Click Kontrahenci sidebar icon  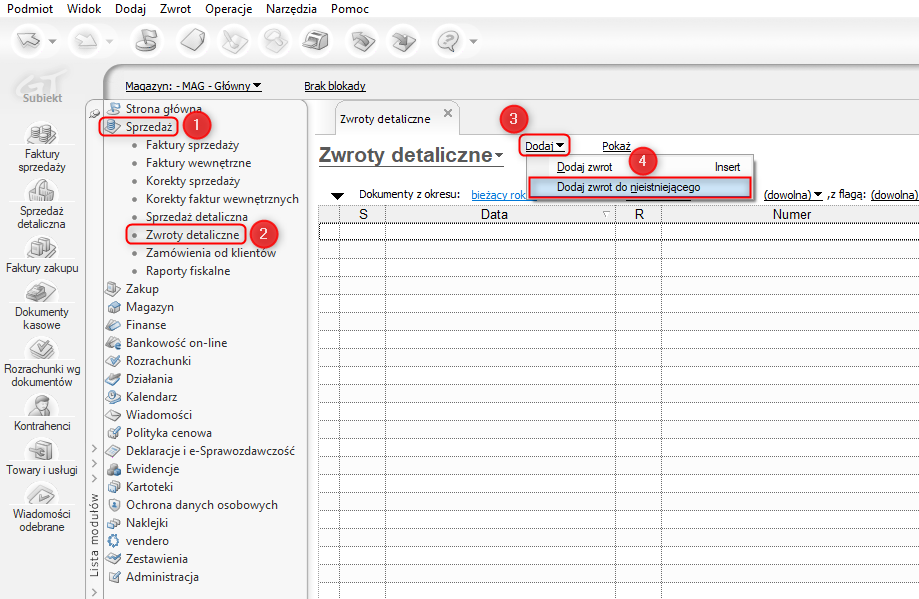42,408
